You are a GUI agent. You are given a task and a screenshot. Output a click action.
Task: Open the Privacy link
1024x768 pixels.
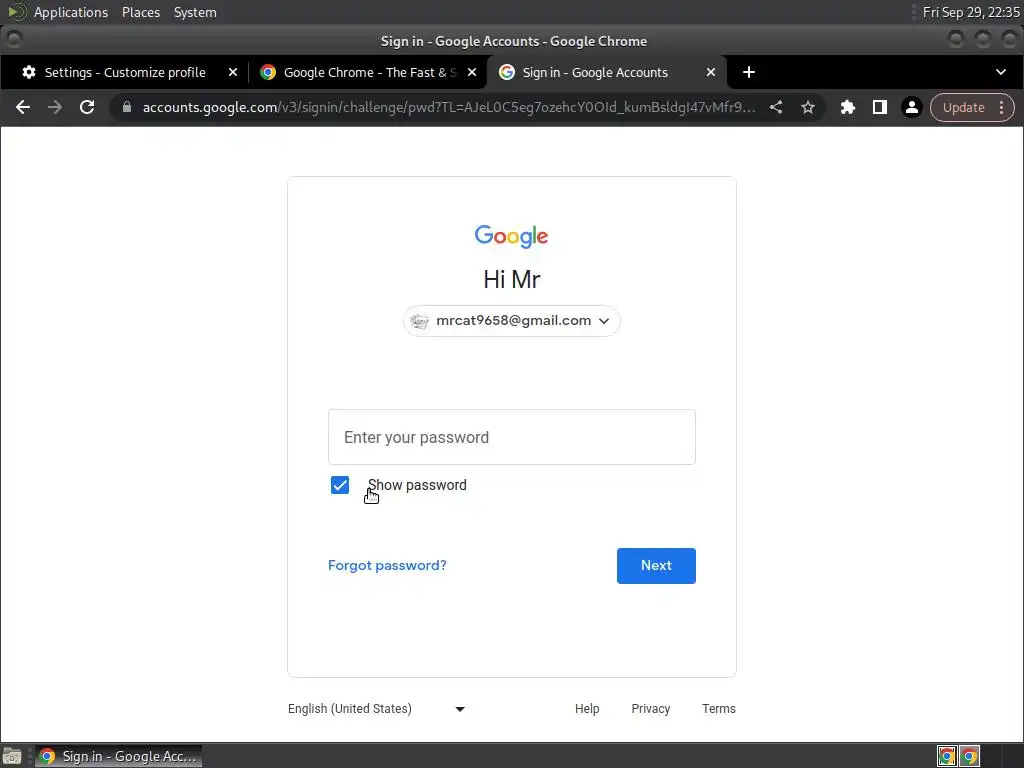(x=650, y=709)
